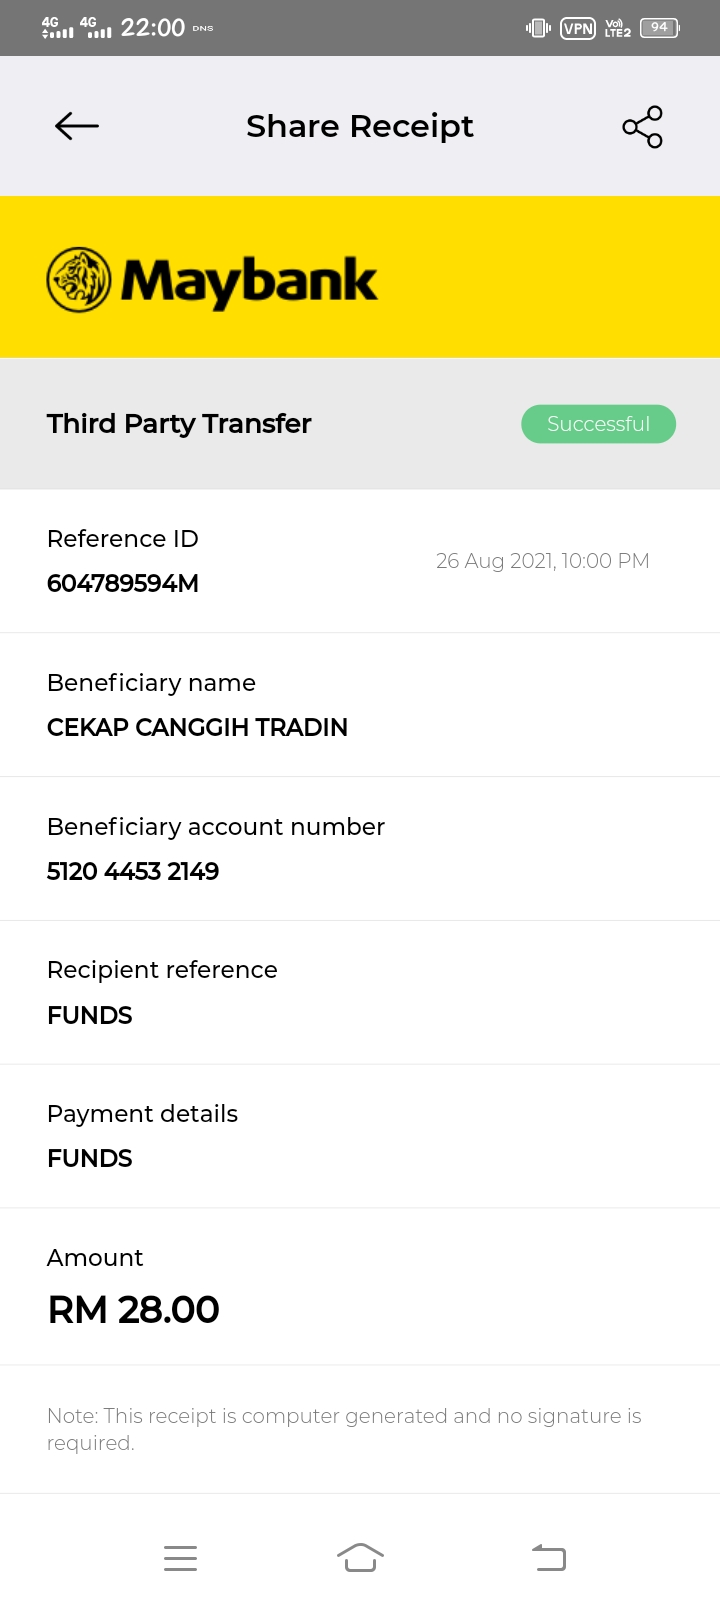Select the Share Receipt title

coord(360,127)
